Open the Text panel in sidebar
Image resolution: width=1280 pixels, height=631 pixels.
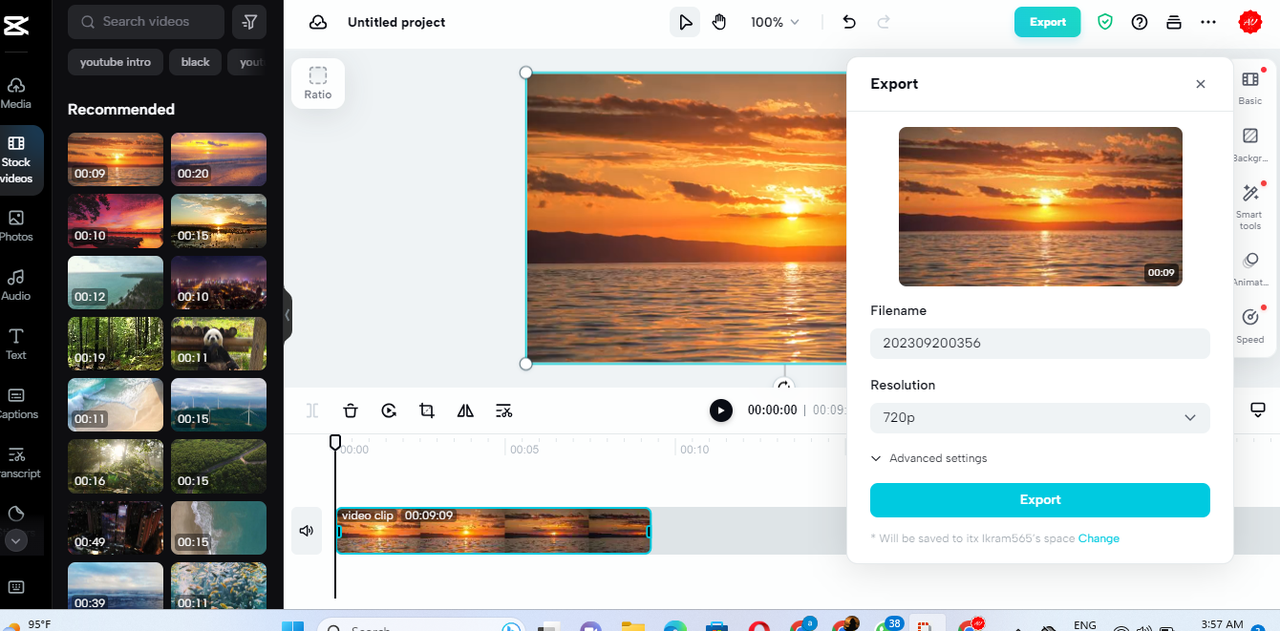coord(16,344)
